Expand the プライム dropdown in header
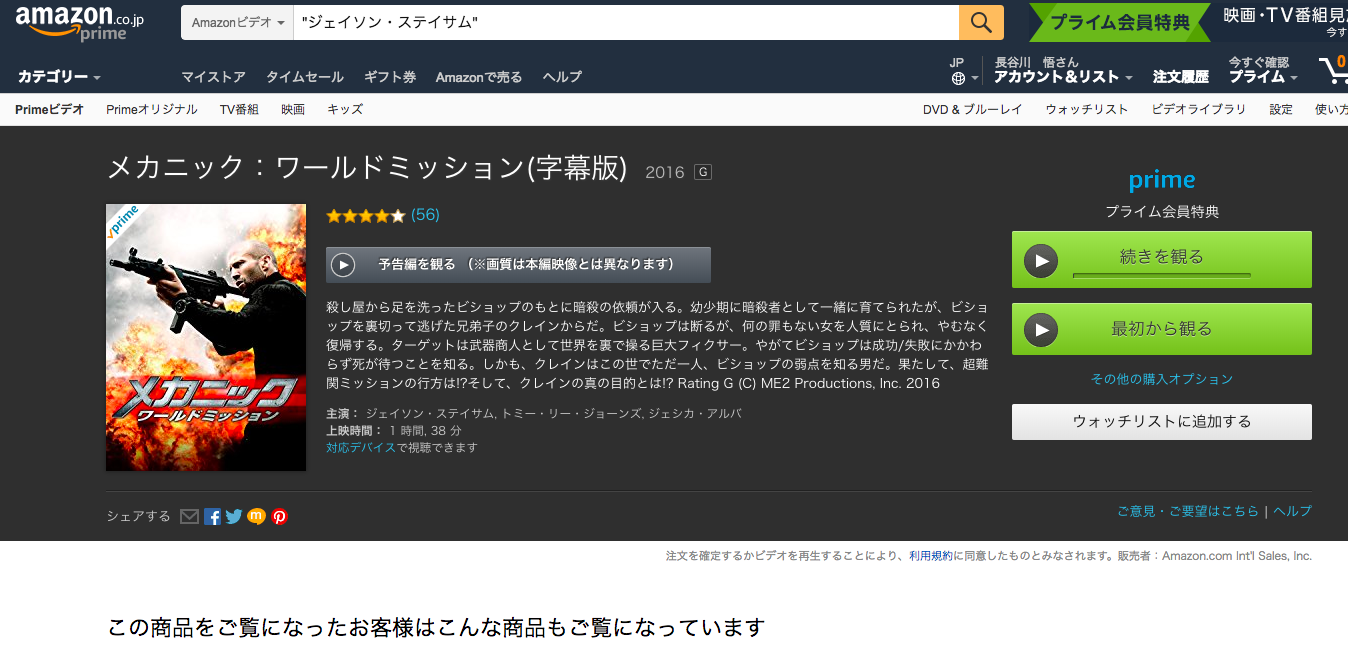The width and height of the screenshot is (1348, 653). point(1263,77)
